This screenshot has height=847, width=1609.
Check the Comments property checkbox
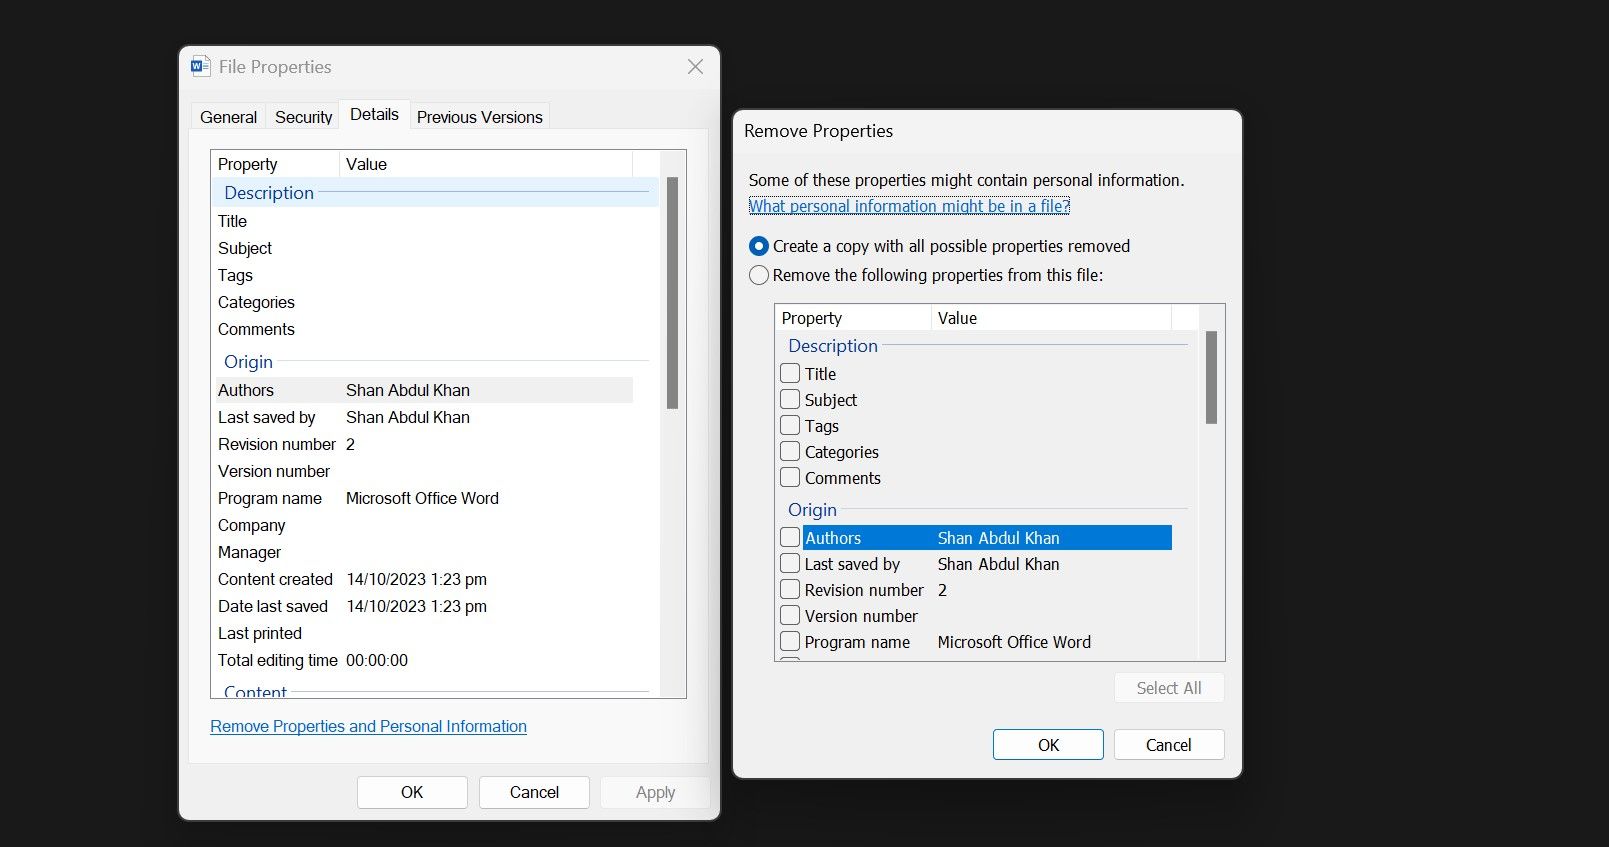pyautogui.click(x=790, y=478)
